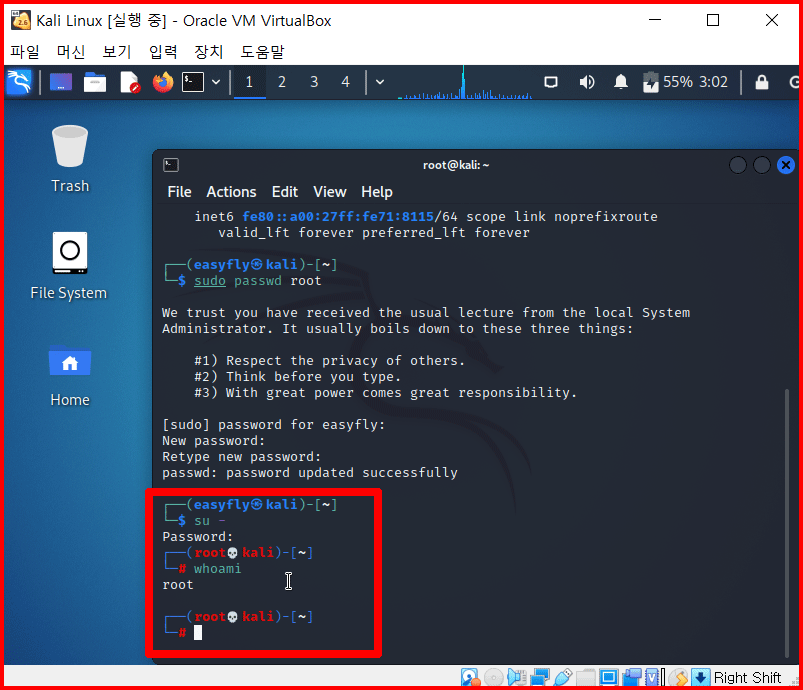Click VirtualBox audio status icon
Screen dimensions: 803x690
[517, 677]
